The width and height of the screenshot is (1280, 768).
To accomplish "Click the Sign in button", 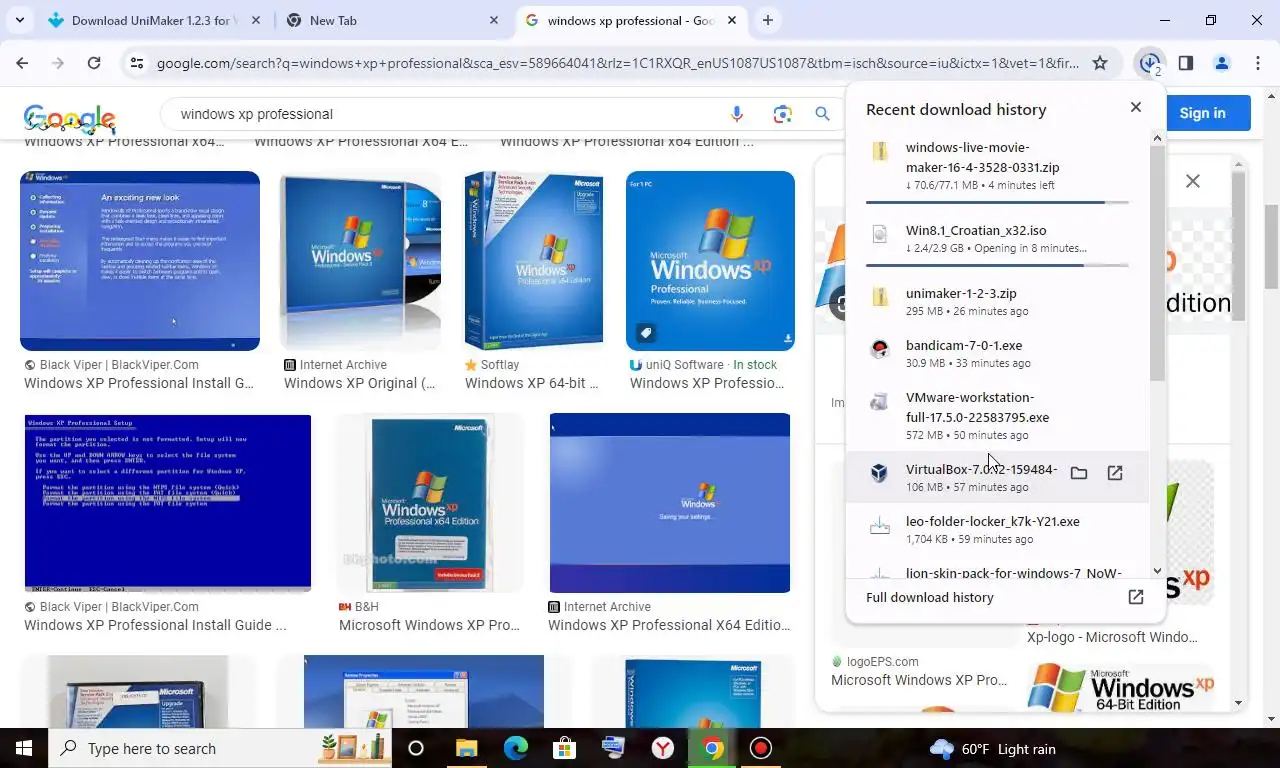I will [x=1202, y=113].
